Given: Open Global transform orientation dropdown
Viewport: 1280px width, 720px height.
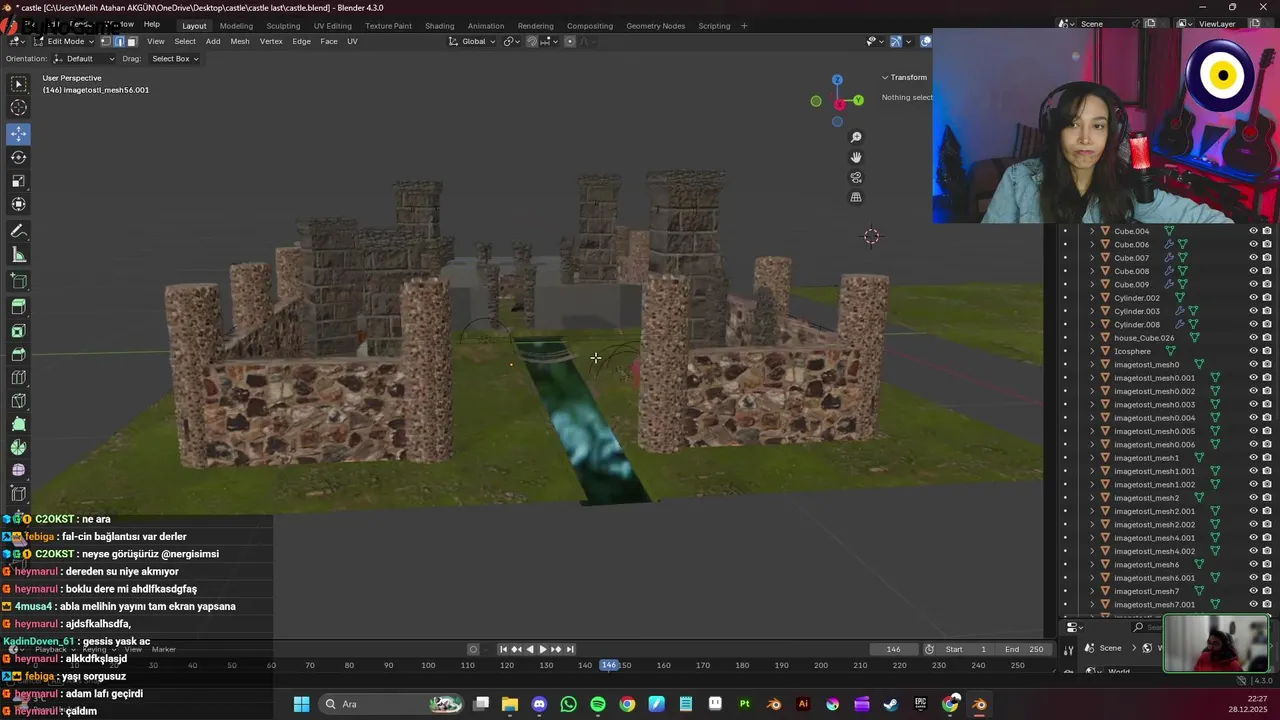Looking at the screenshot, I should click(x=473, y=41).
